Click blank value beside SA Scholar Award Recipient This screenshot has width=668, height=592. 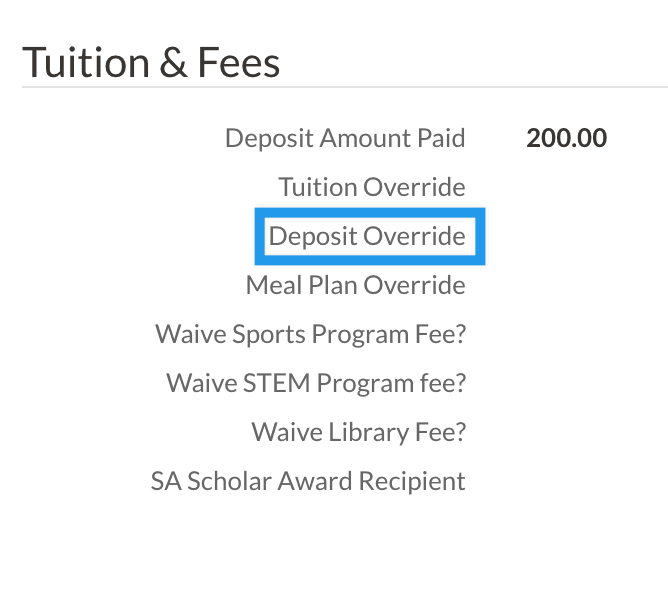point(566,481)
